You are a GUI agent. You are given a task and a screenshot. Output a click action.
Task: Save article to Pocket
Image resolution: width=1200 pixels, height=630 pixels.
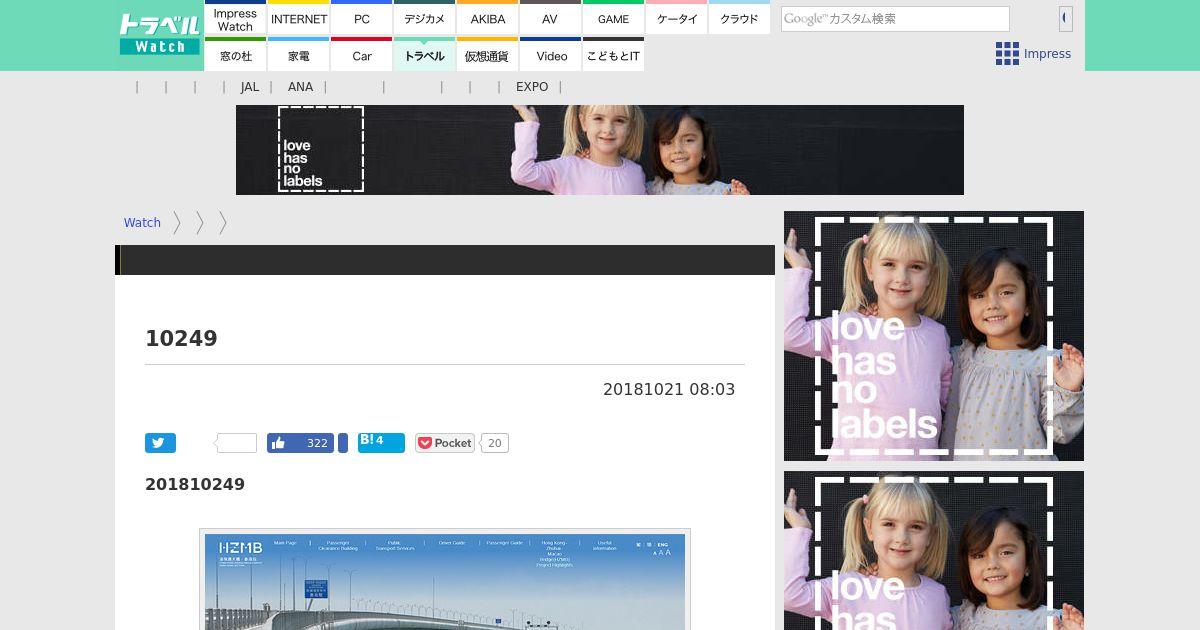pos(444,443)
